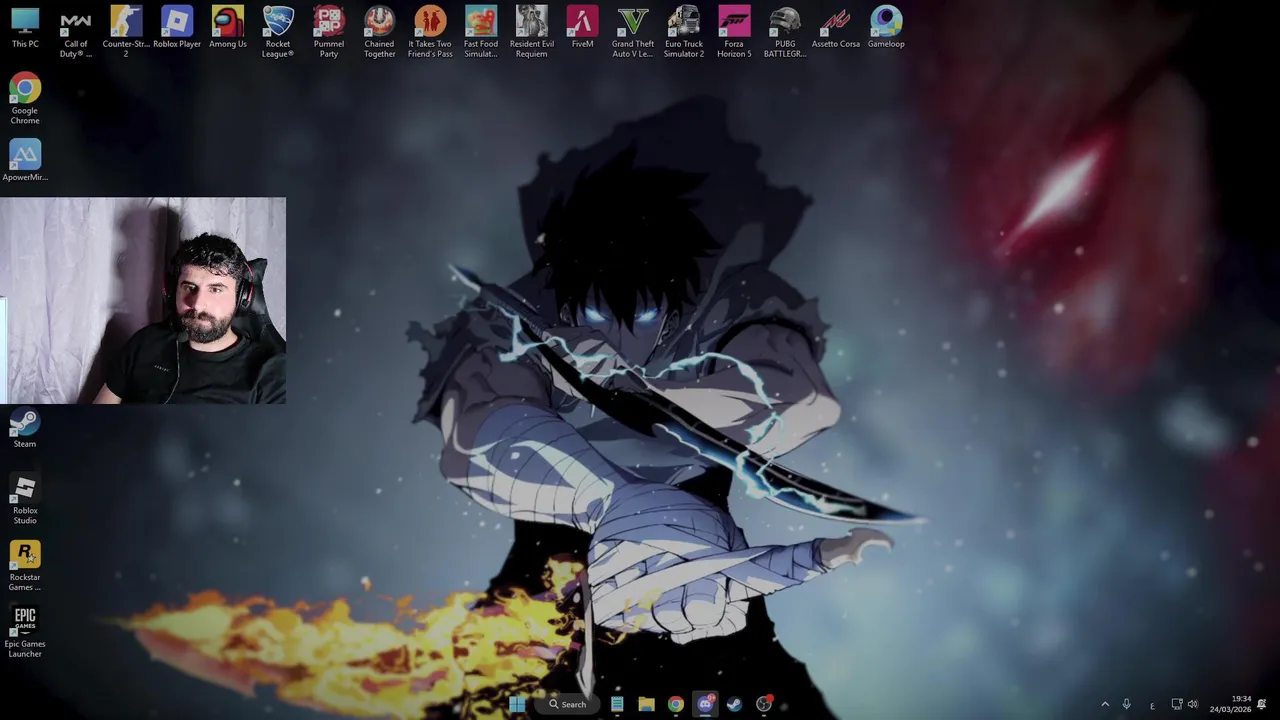Image resolution: width=1280 pixels, height=720 pixels.
Task: Expand the hidden system tray icons
Action: (x=1105, y=704)
